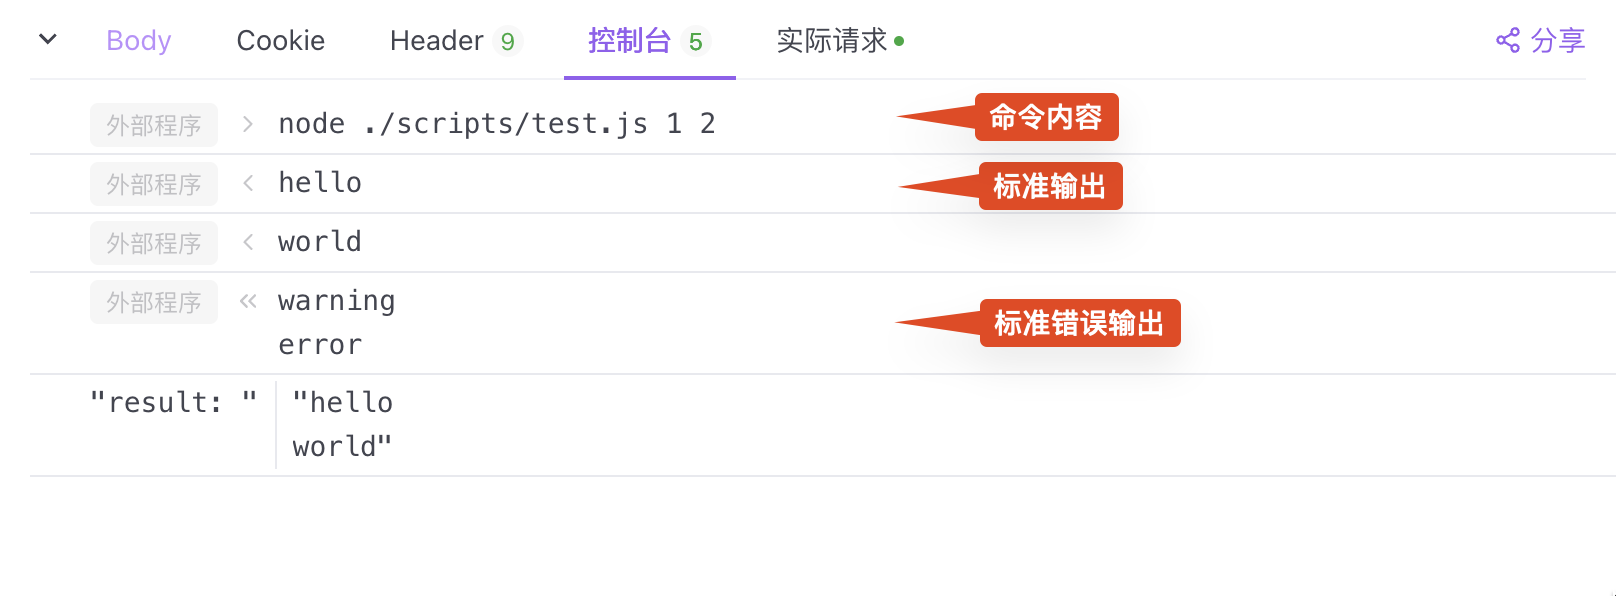Viewport: 1616px width, 596px height.
Task: Click the command input arrow icon
Action: pyautogui.click(x=248, y=125)
